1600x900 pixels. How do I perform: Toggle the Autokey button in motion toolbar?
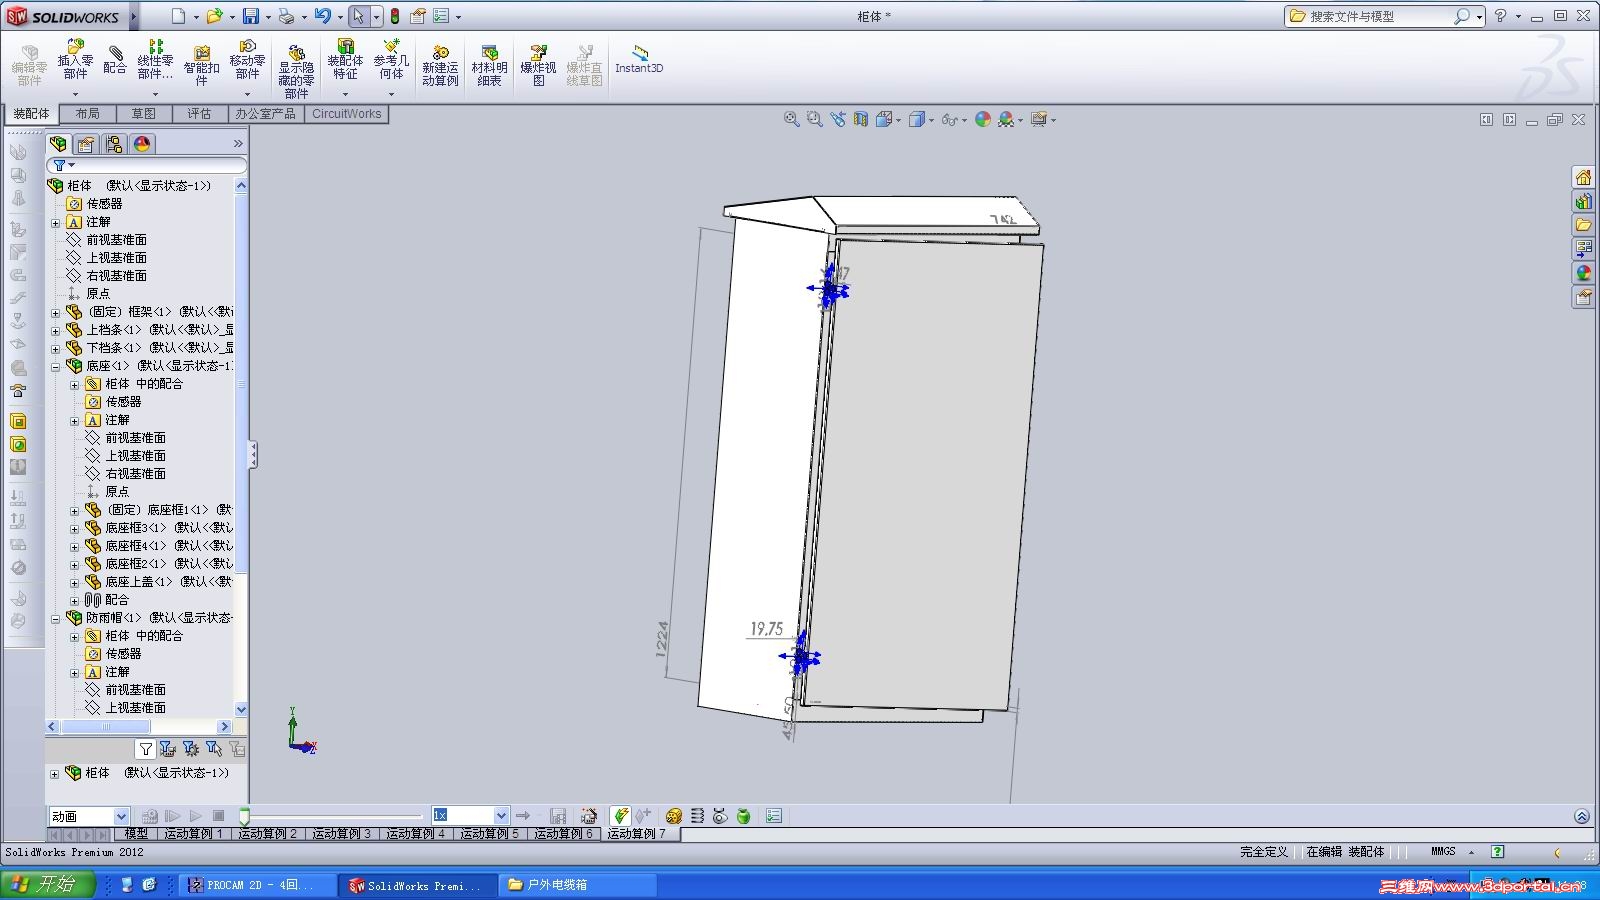tap(620, 816)
